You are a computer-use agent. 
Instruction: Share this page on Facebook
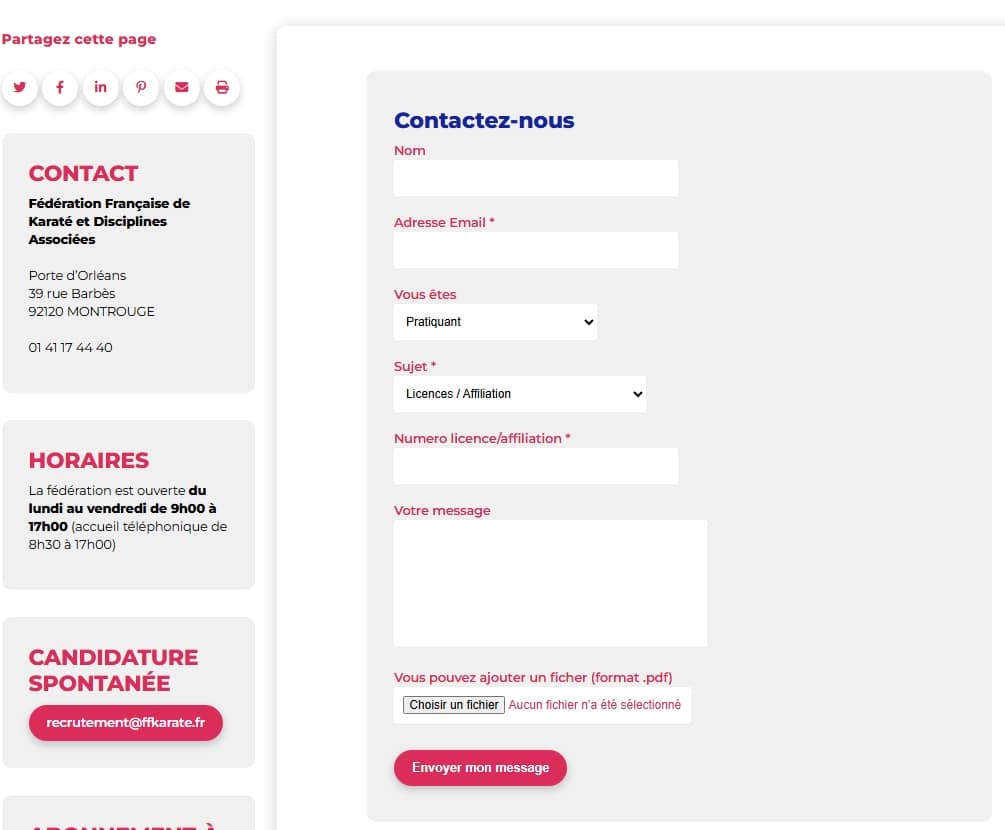(x=60, y=88)
